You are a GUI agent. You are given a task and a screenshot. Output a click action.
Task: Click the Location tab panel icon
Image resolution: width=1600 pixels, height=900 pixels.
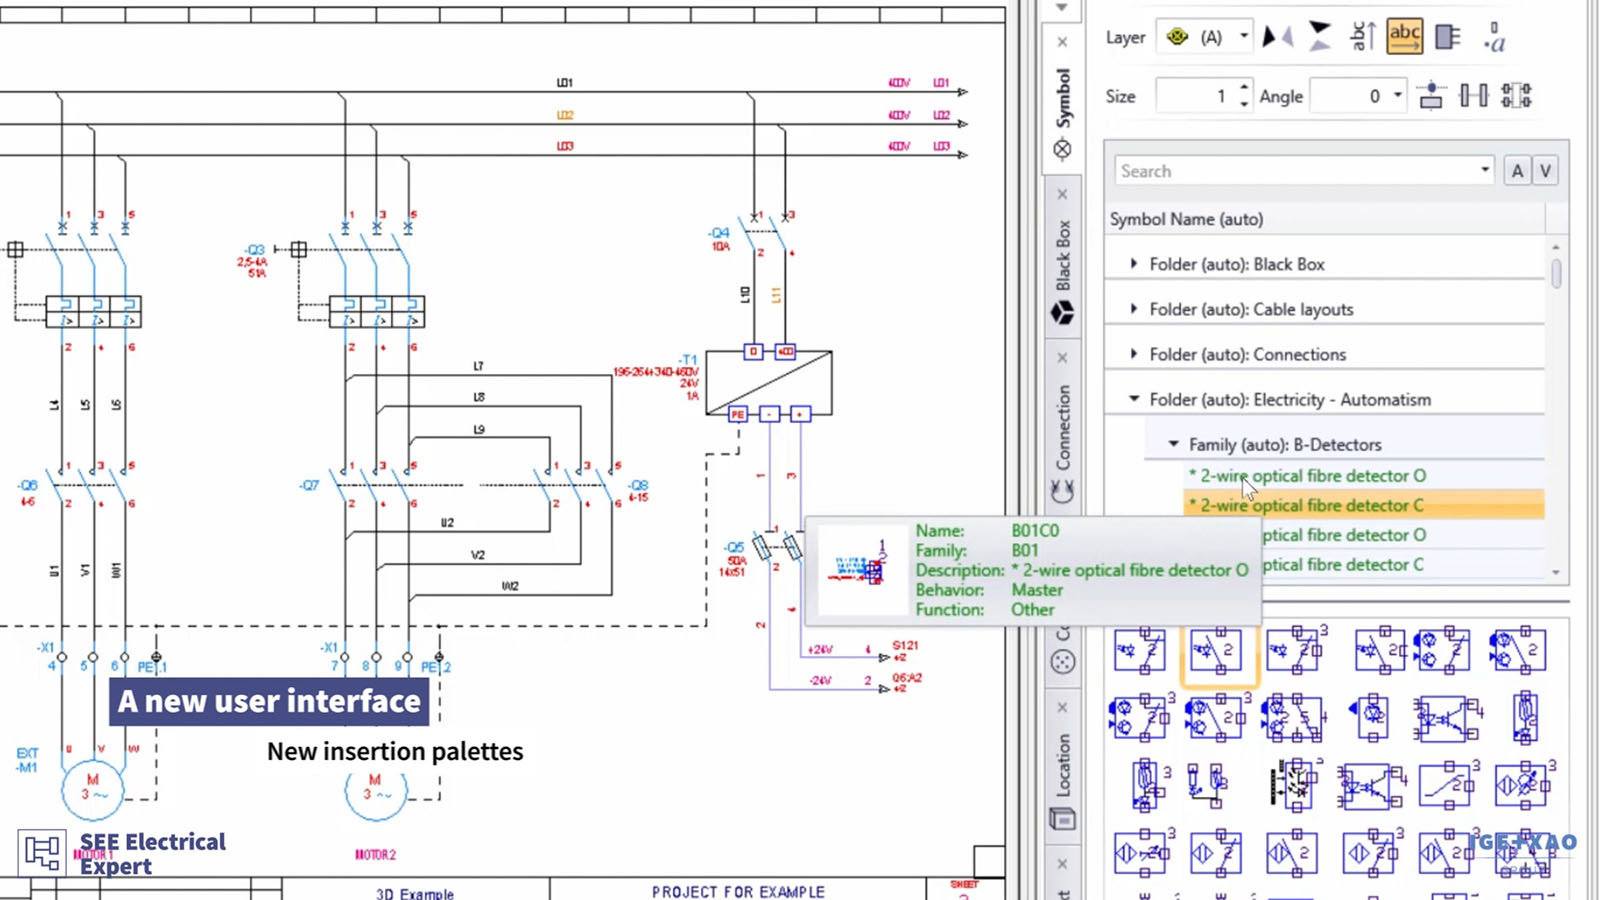[x=1063, y=819]
